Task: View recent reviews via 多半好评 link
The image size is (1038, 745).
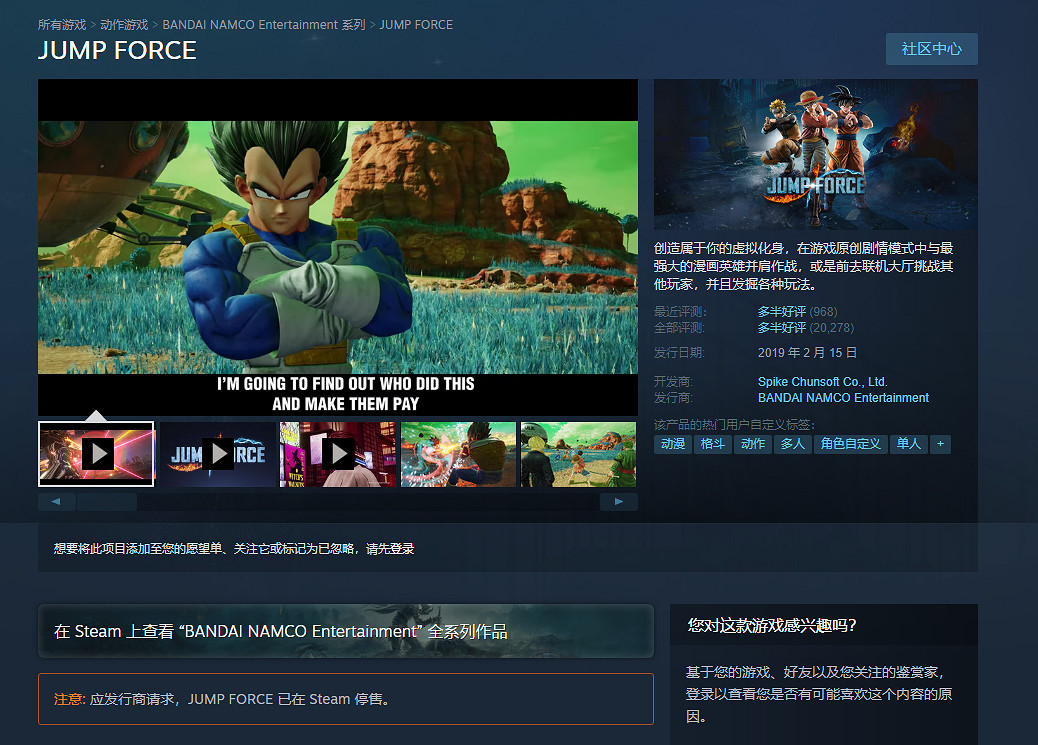Action: [783, 311]
